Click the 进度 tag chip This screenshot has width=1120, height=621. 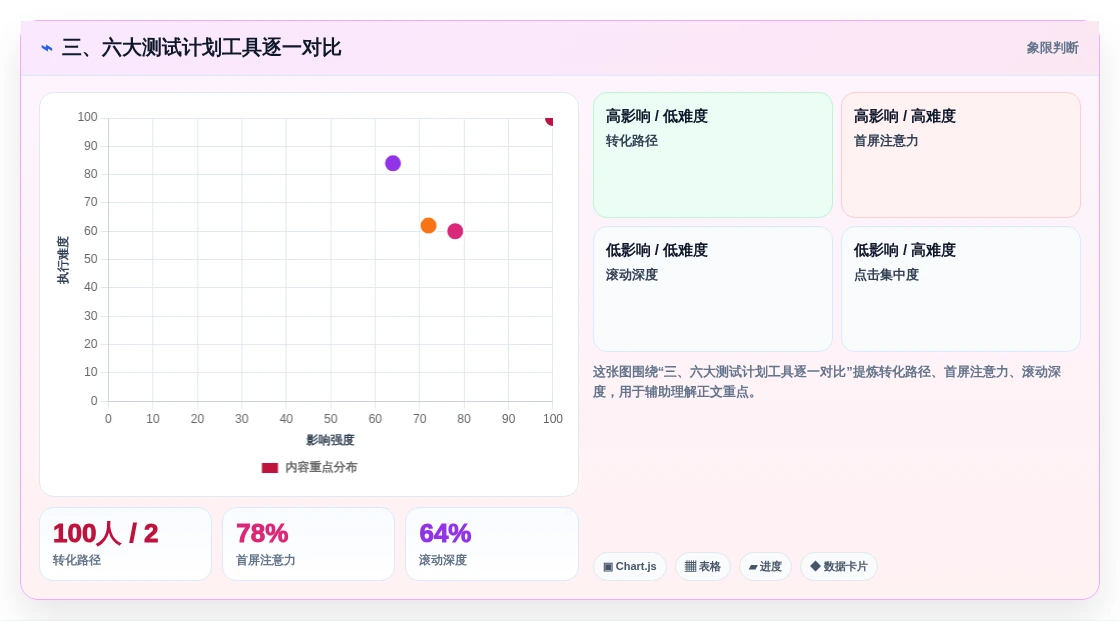(x=765, y=567)
